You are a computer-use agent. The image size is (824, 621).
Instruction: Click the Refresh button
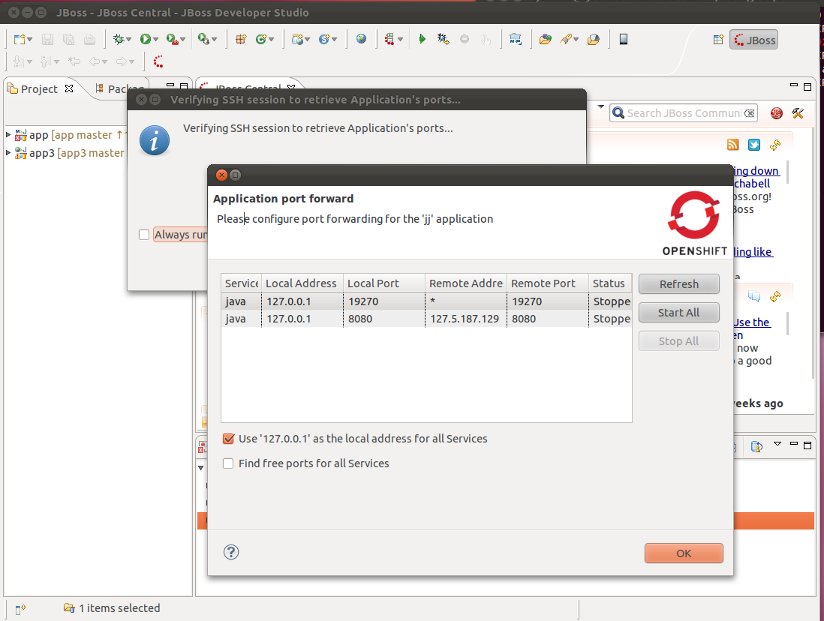679,284
